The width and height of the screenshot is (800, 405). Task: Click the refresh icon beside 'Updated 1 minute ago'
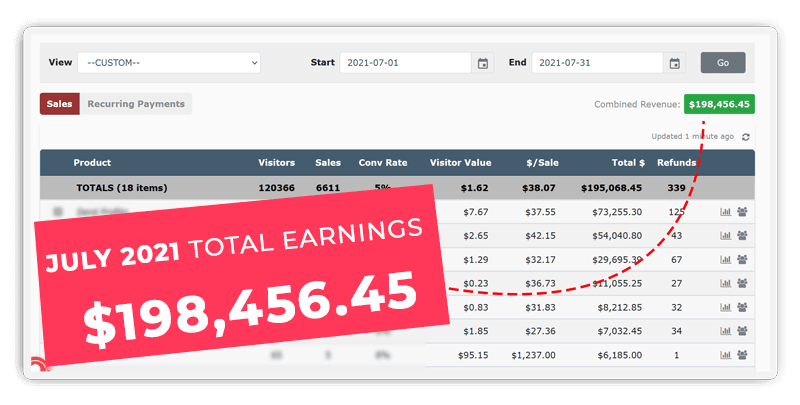[745, 136]
